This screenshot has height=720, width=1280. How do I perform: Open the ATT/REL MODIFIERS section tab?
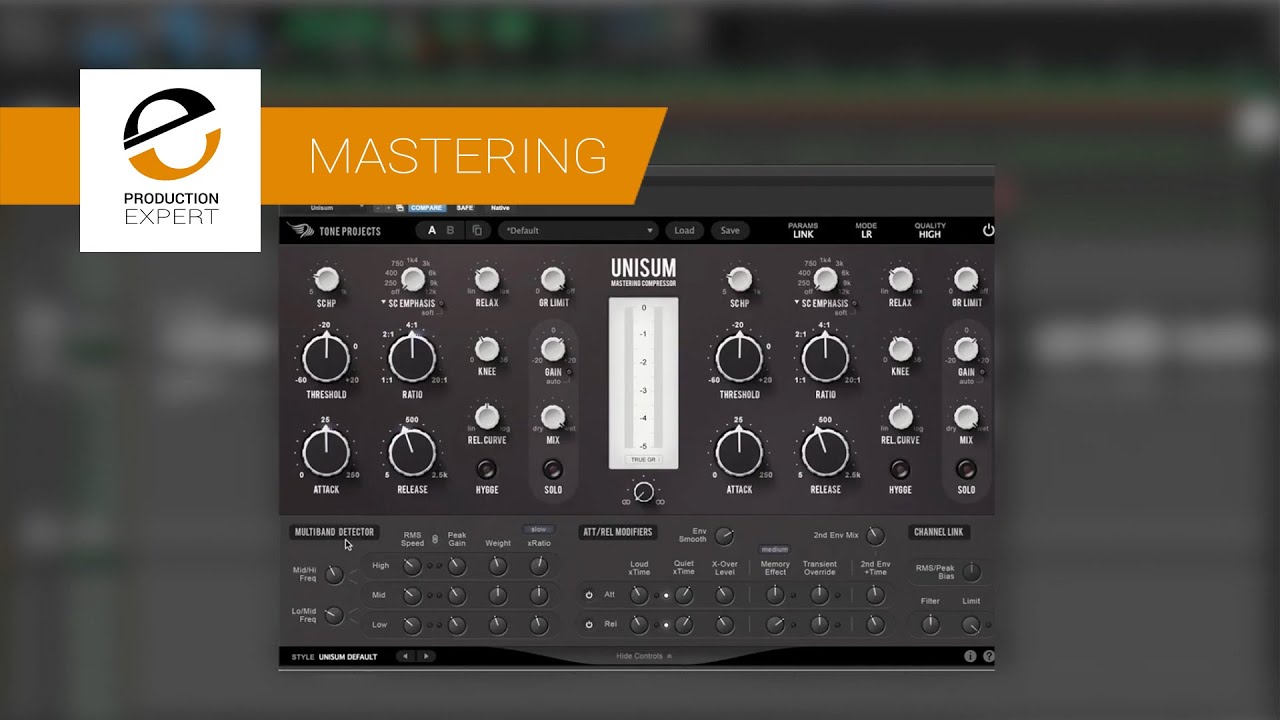coord(617,532)
